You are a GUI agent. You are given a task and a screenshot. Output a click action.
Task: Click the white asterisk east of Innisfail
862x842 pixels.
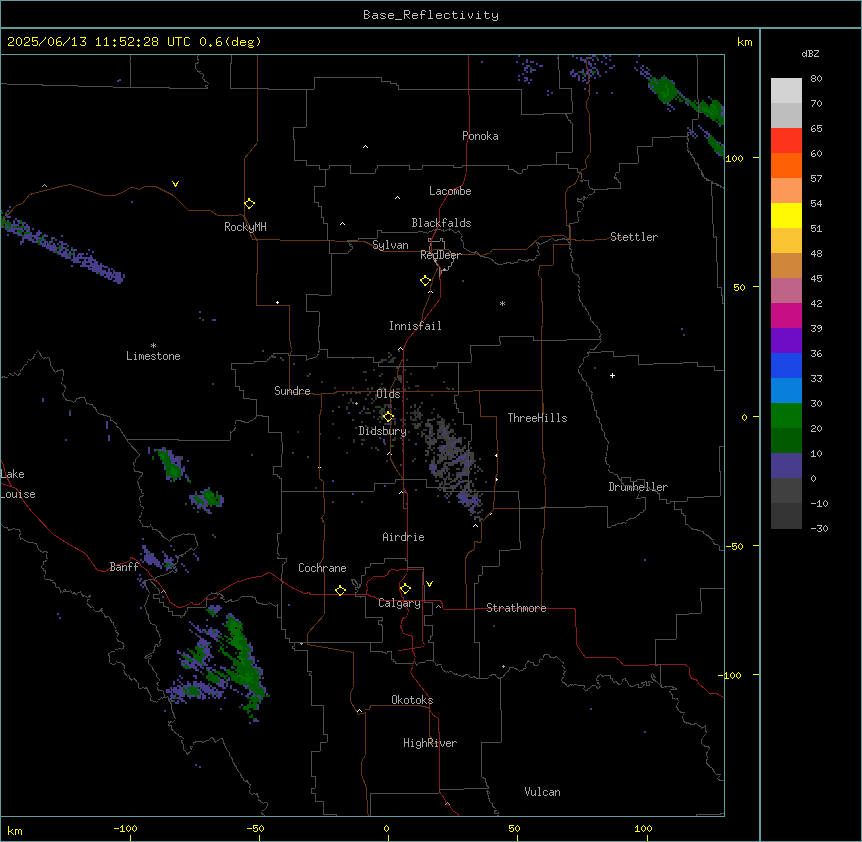[502, 303]
